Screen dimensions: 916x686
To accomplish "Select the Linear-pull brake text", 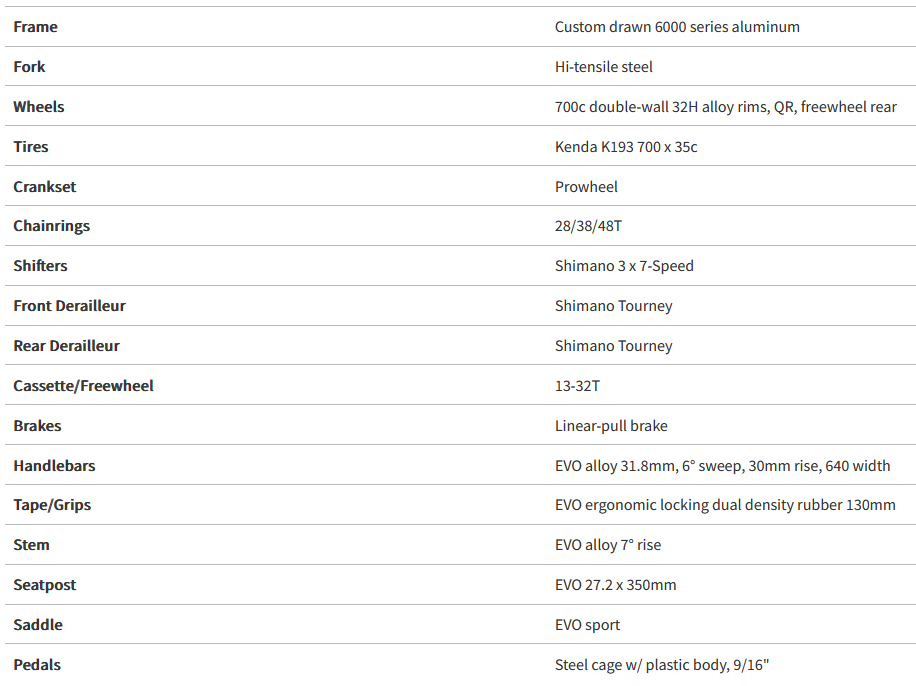I will (611, 426).
